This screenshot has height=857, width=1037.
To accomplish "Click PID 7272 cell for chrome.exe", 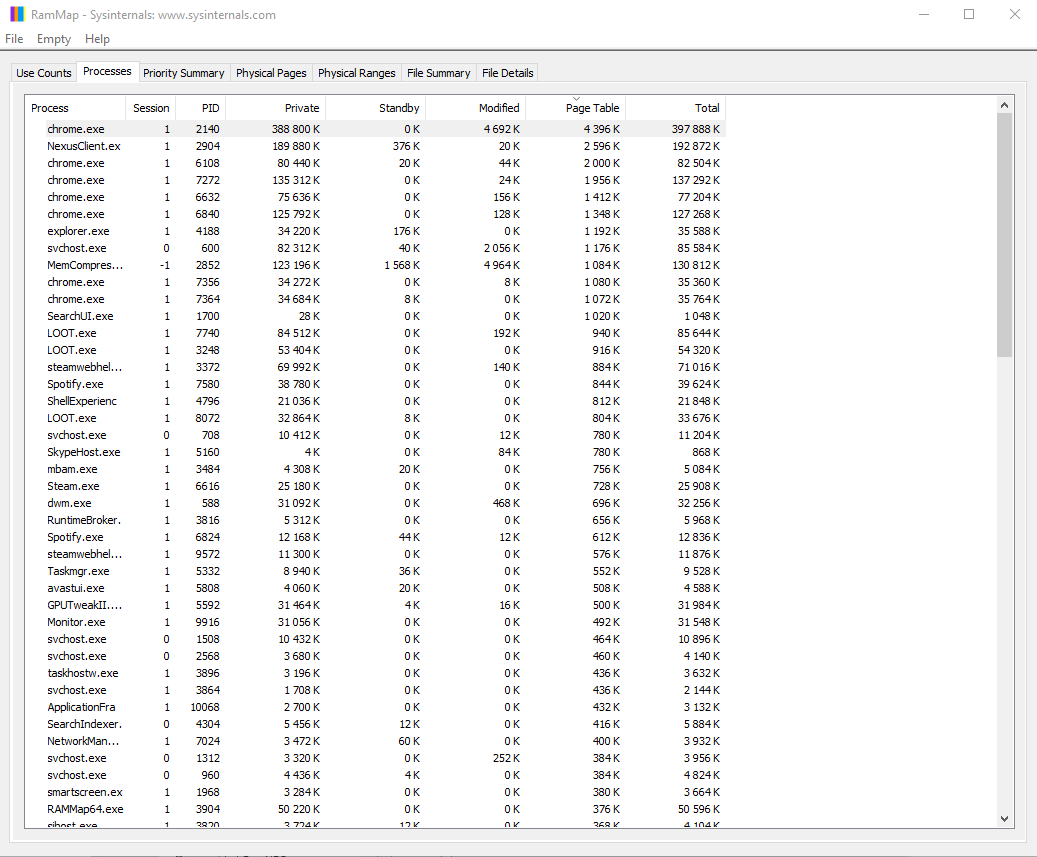I will coord(208,180).
